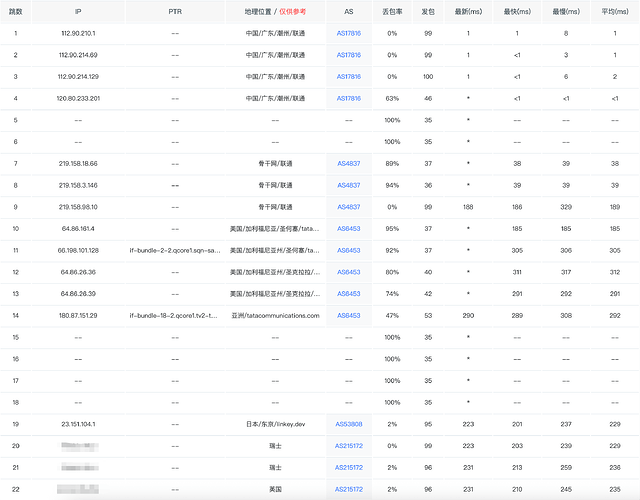
Task: Click the 80% packet loss value
Action: click(392, 272)
